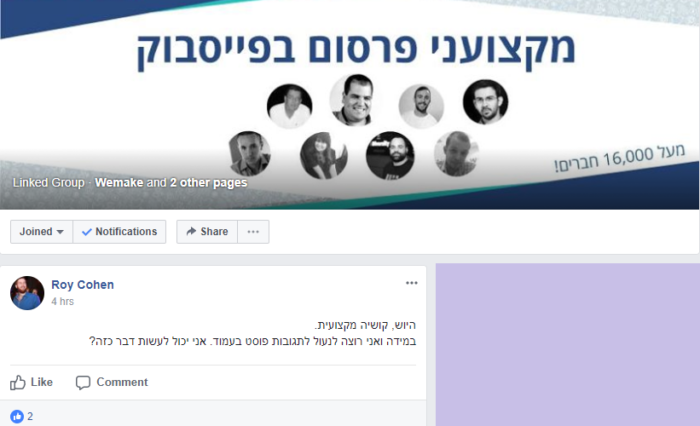Open the Wemake linked page

pyautogui.click(x=119, y=183)
